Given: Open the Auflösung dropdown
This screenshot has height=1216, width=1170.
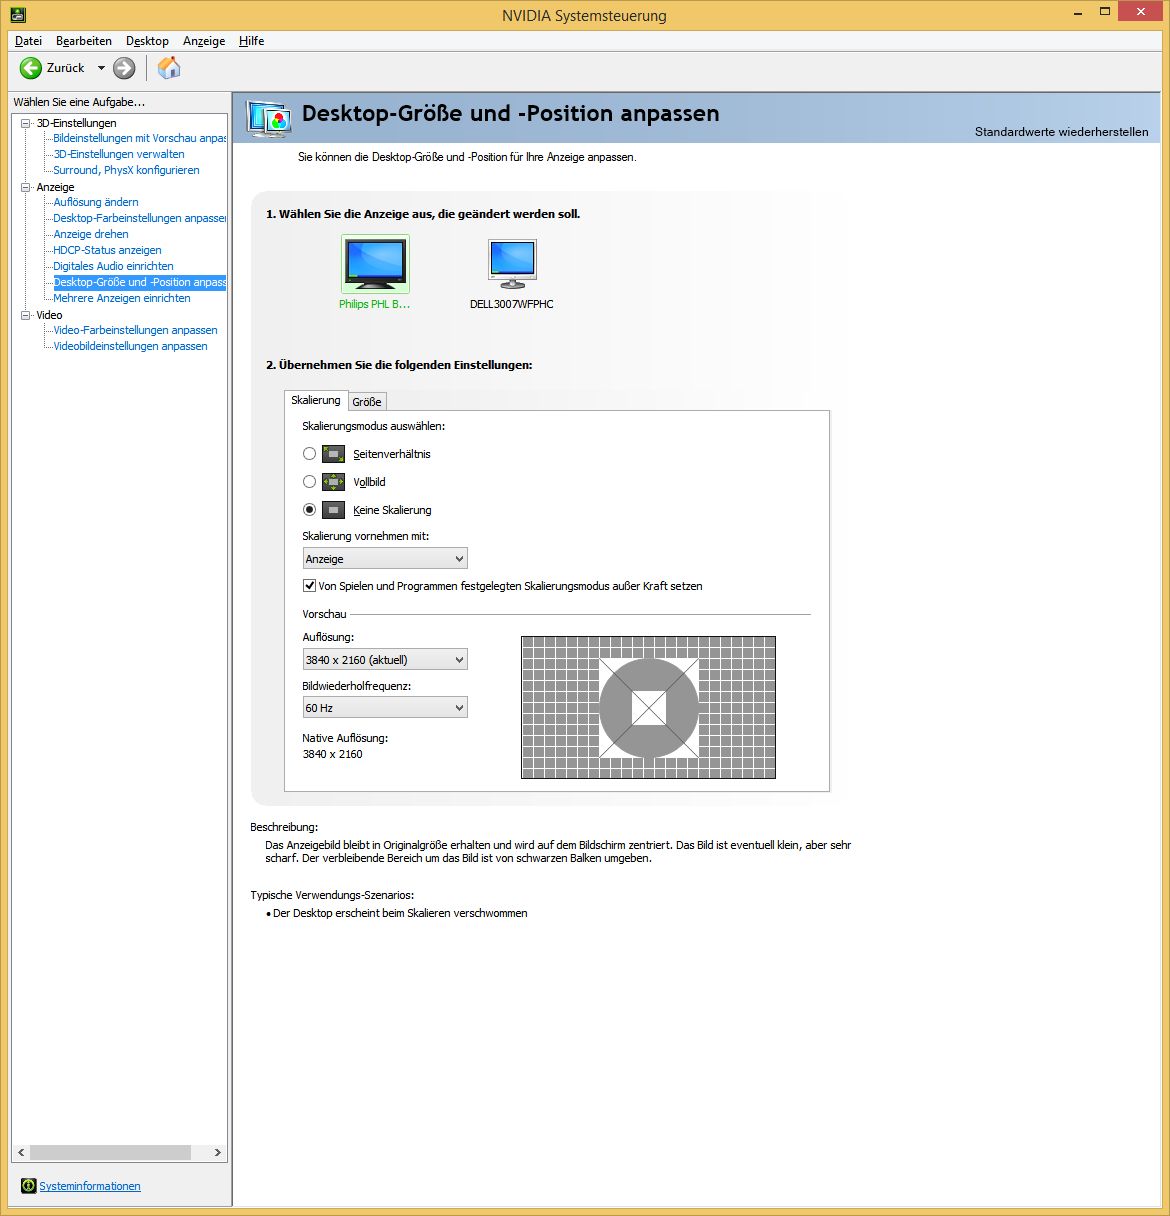Looking at the screenshot, I should click(x=385, y=660).
